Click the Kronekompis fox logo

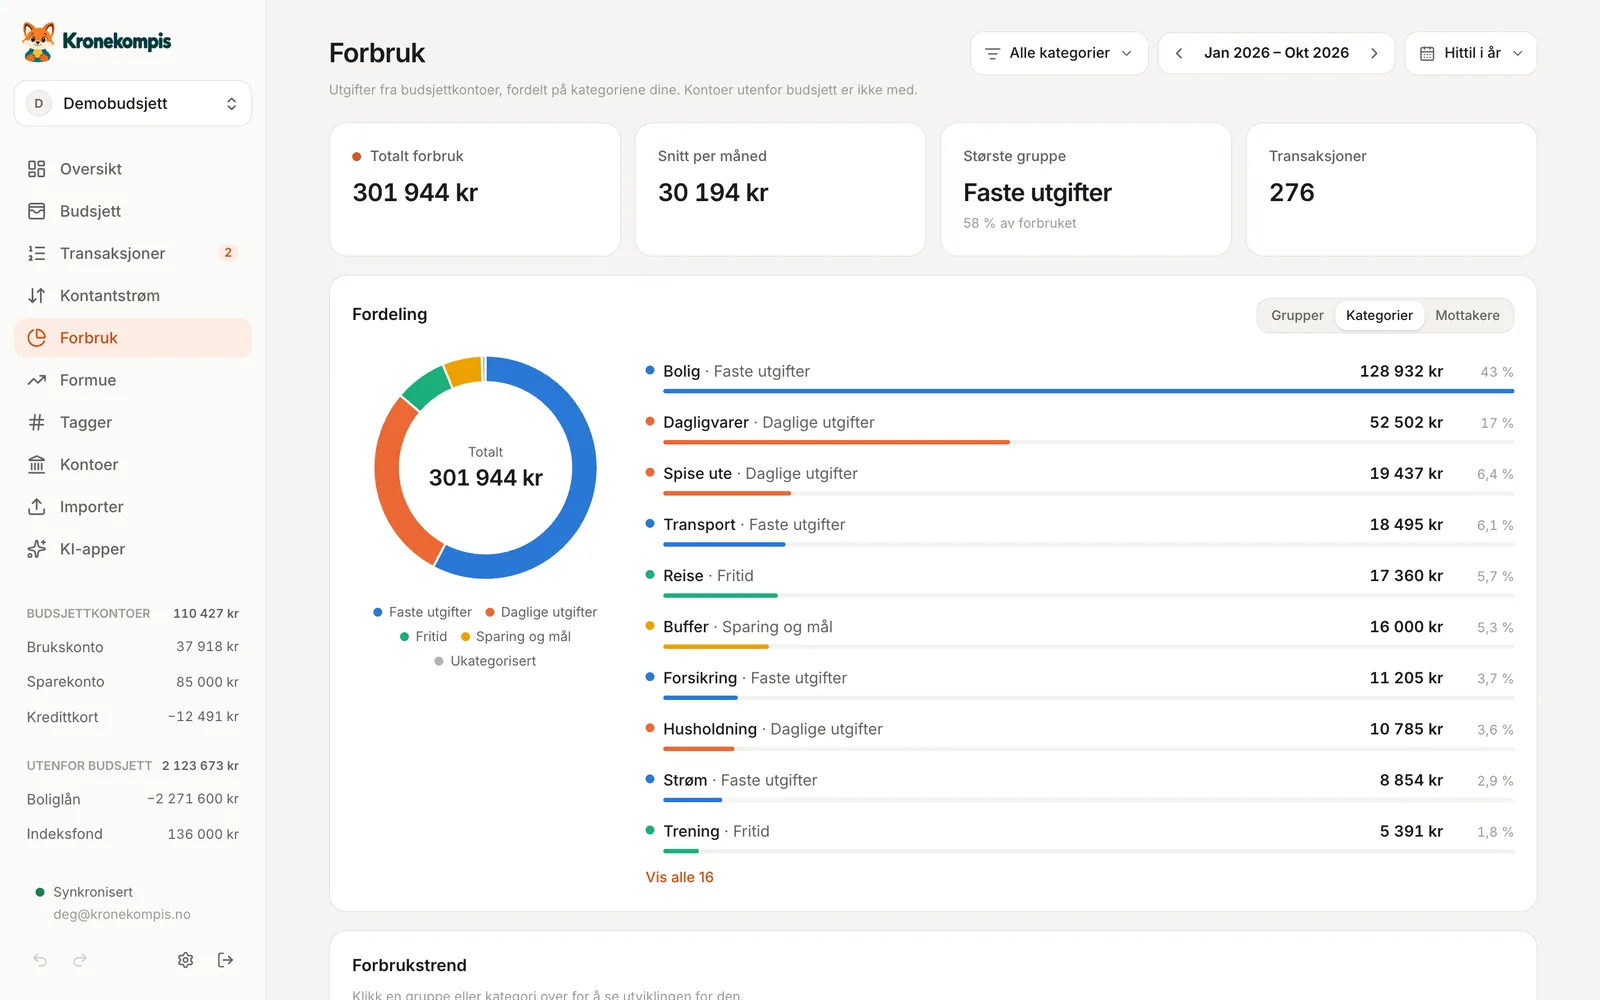38,41
